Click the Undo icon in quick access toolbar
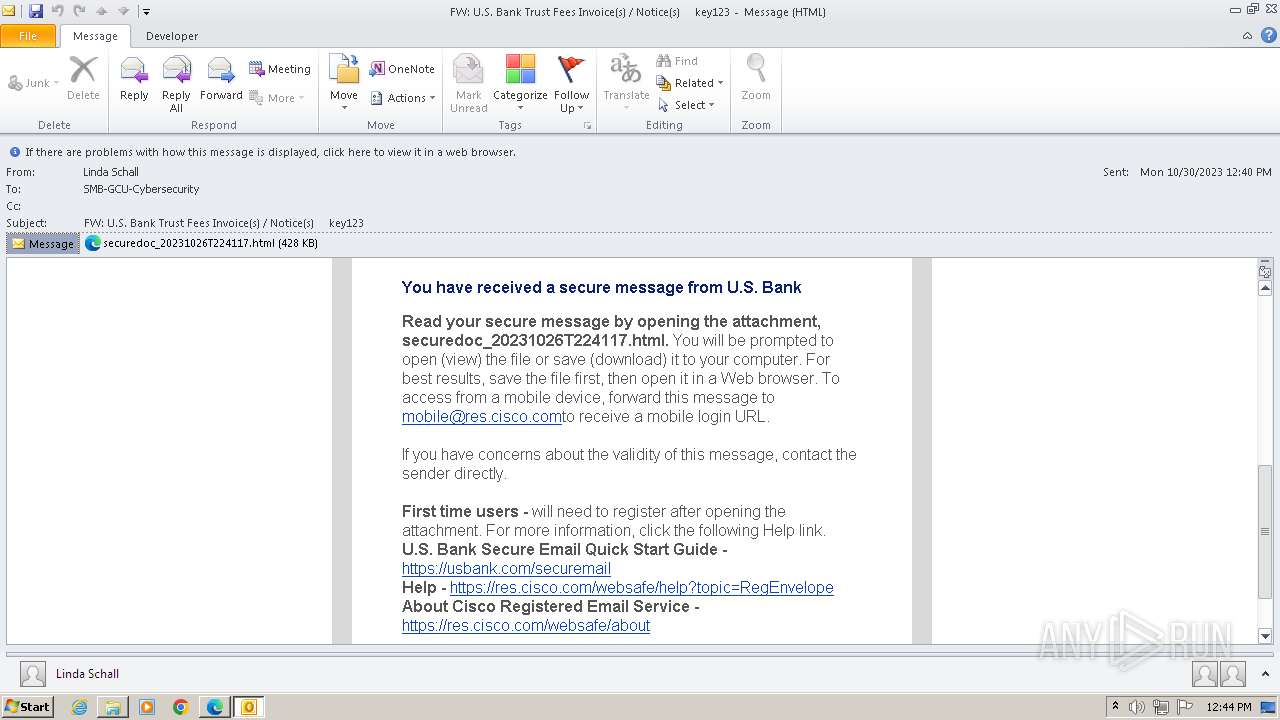Image resolution: width=1280 pixels, height=720 pixels. click(x=57, y=11)
